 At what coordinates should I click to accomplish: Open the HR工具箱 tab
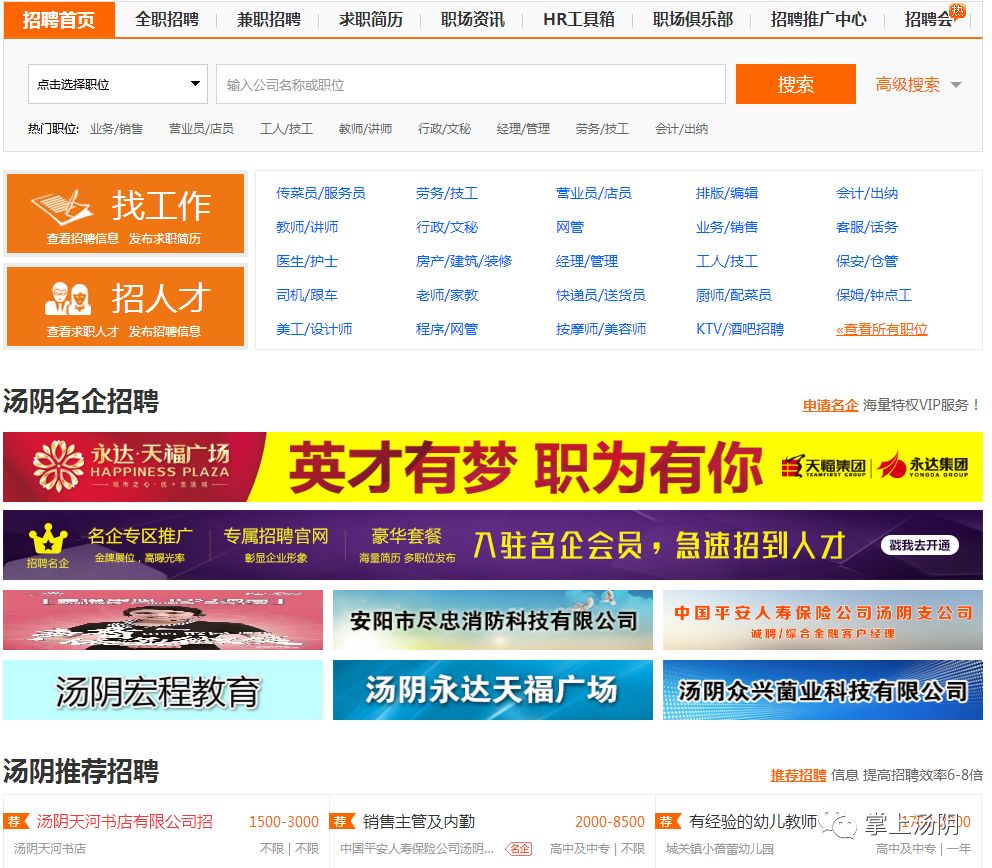[x=579, y=20]
